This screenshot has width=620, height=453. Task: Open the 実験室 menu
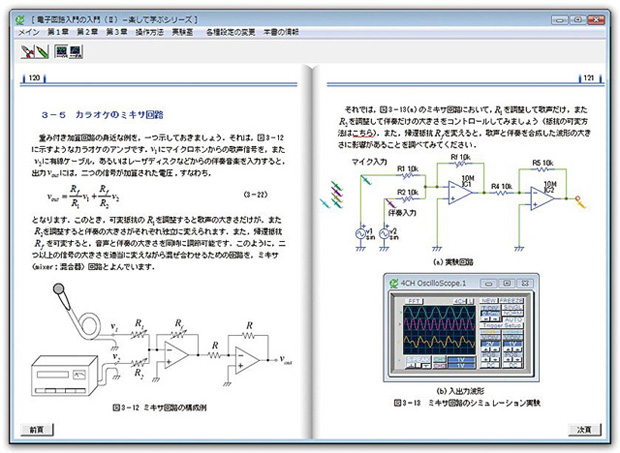click(182, 32)
